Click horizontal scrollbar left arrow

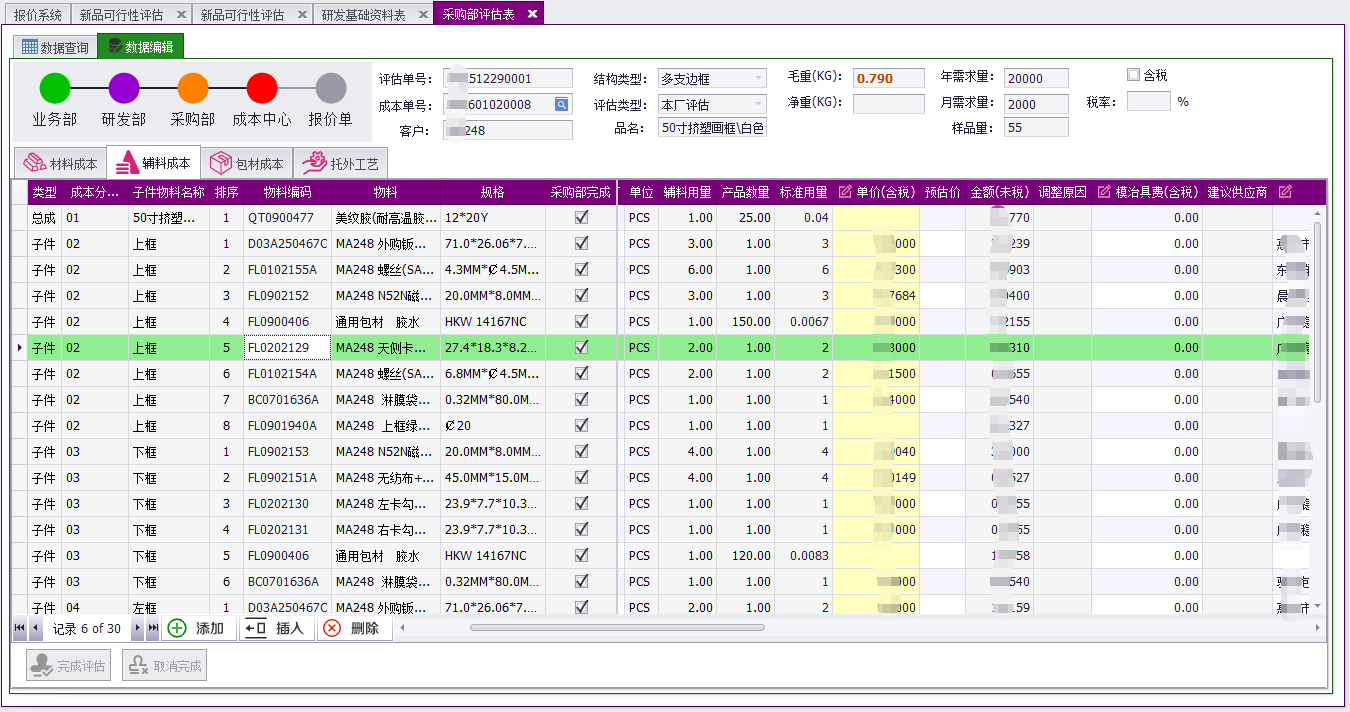click(x=403, y=628)
